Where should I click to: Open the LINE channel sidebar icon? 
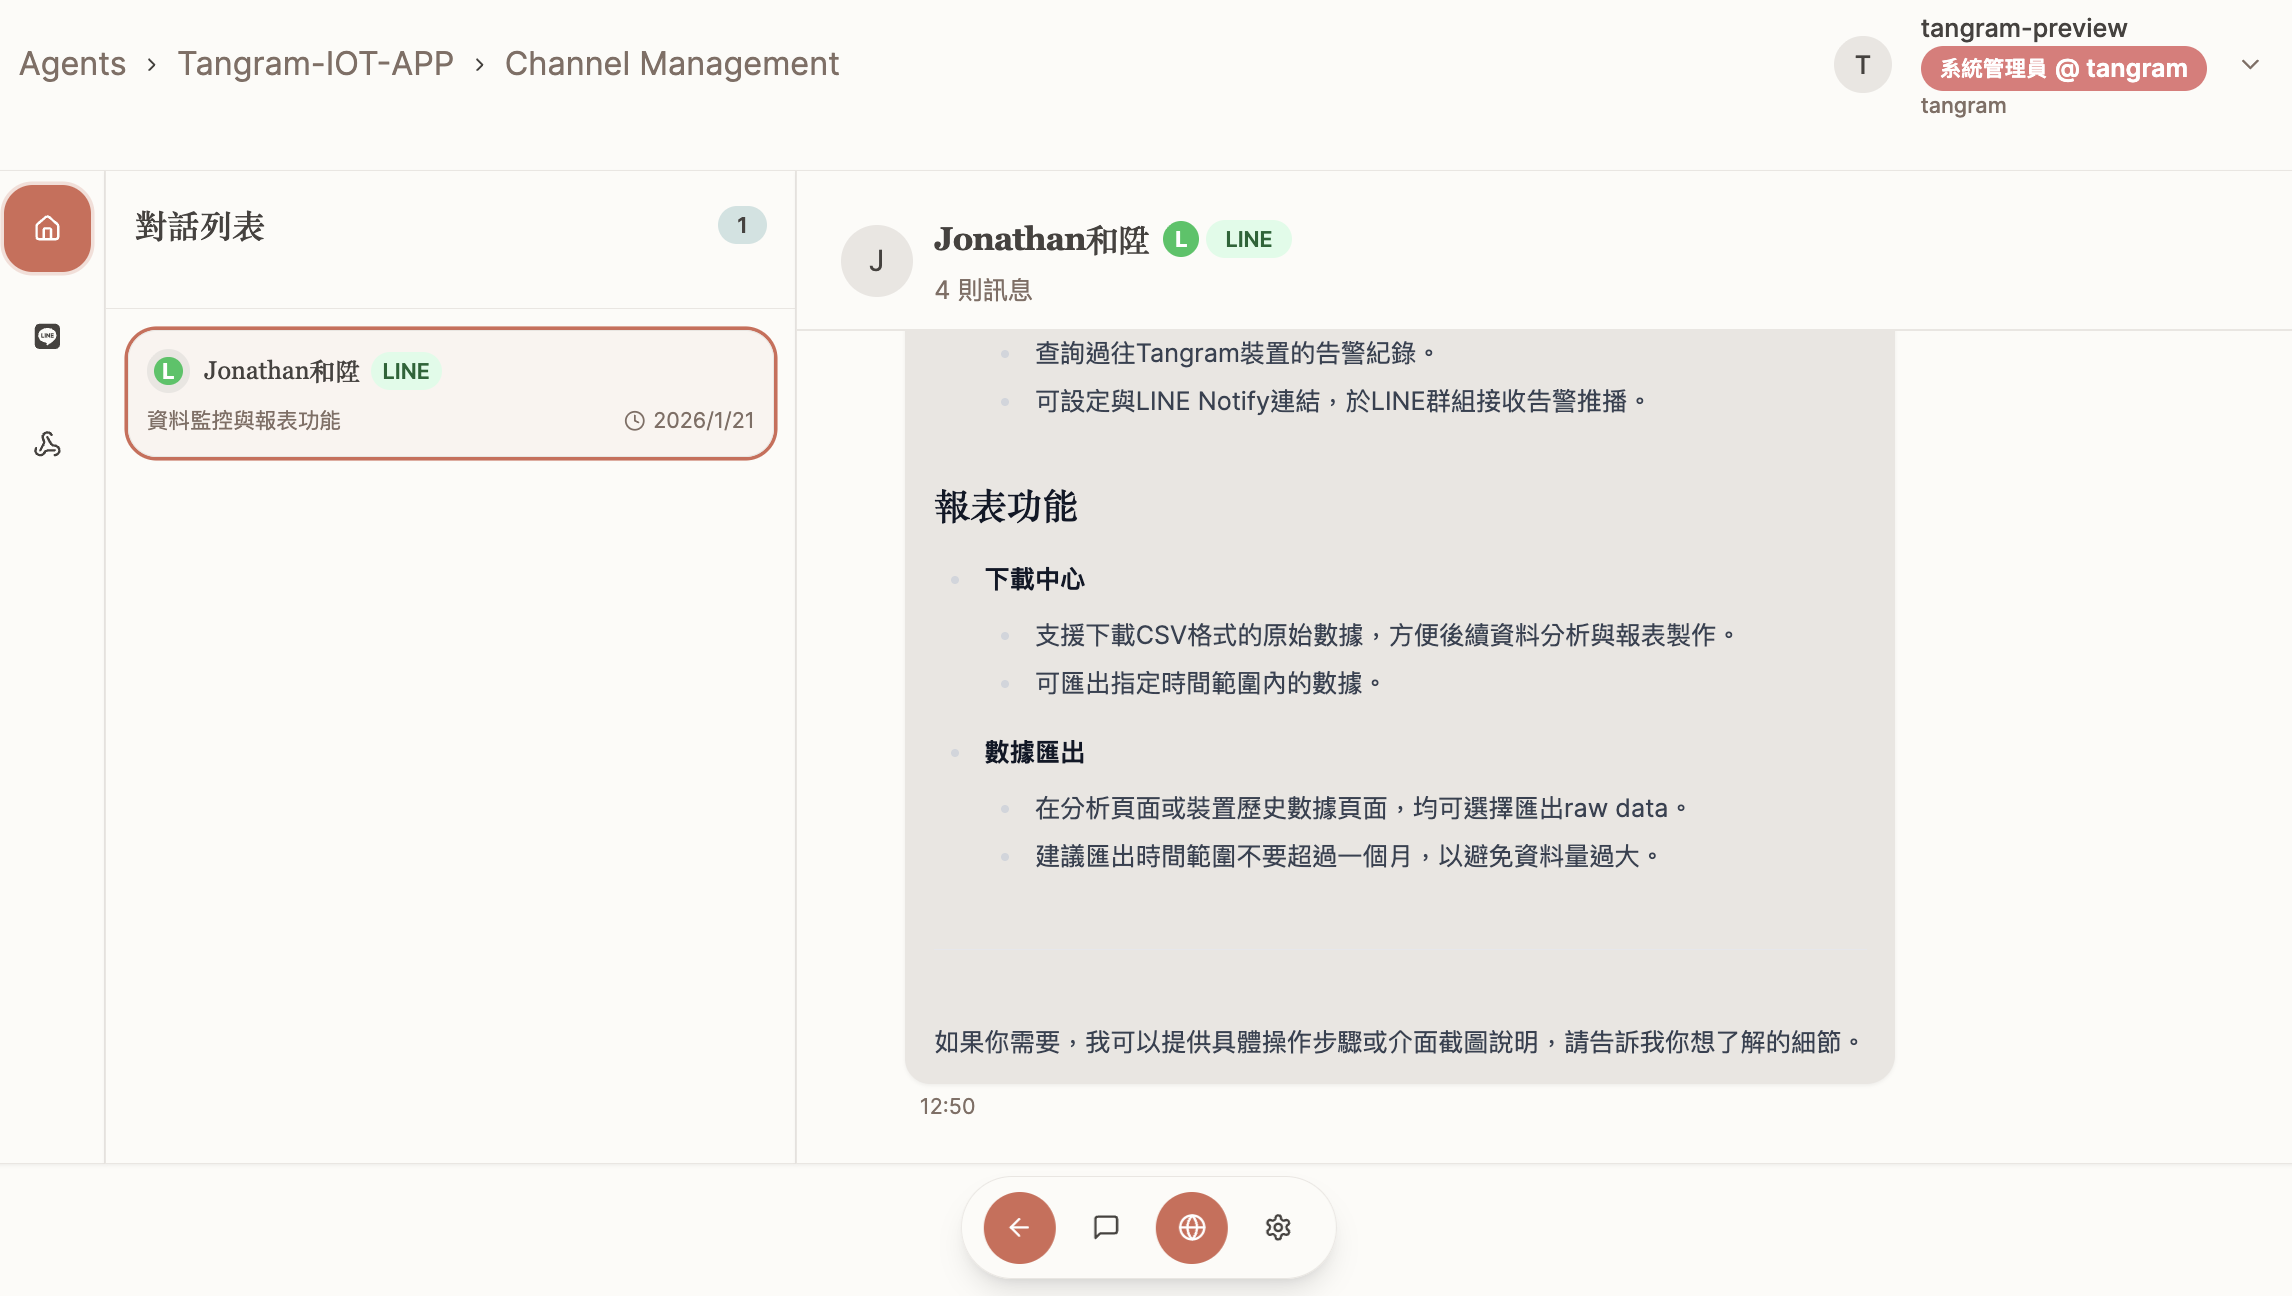(47, 336)
